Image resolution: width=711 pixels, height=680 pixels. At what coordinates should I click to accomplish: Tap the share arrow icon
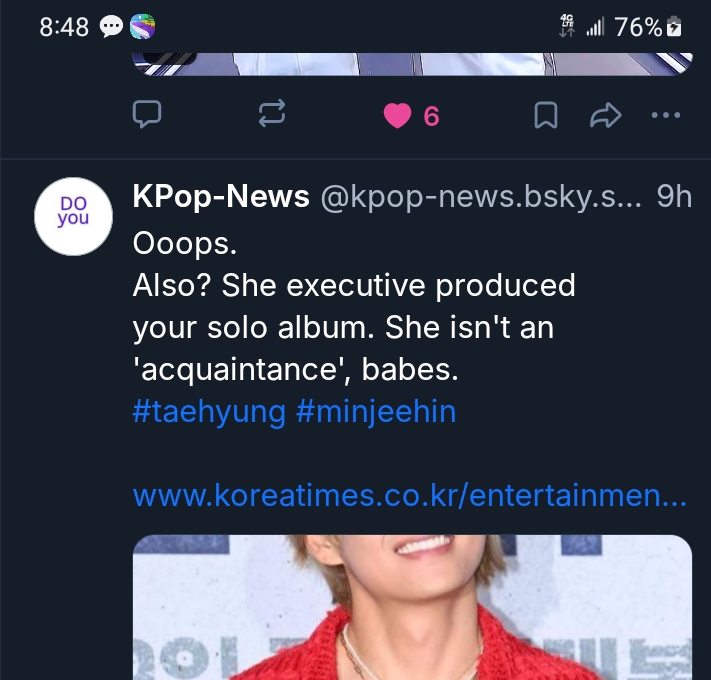(605, 116)
